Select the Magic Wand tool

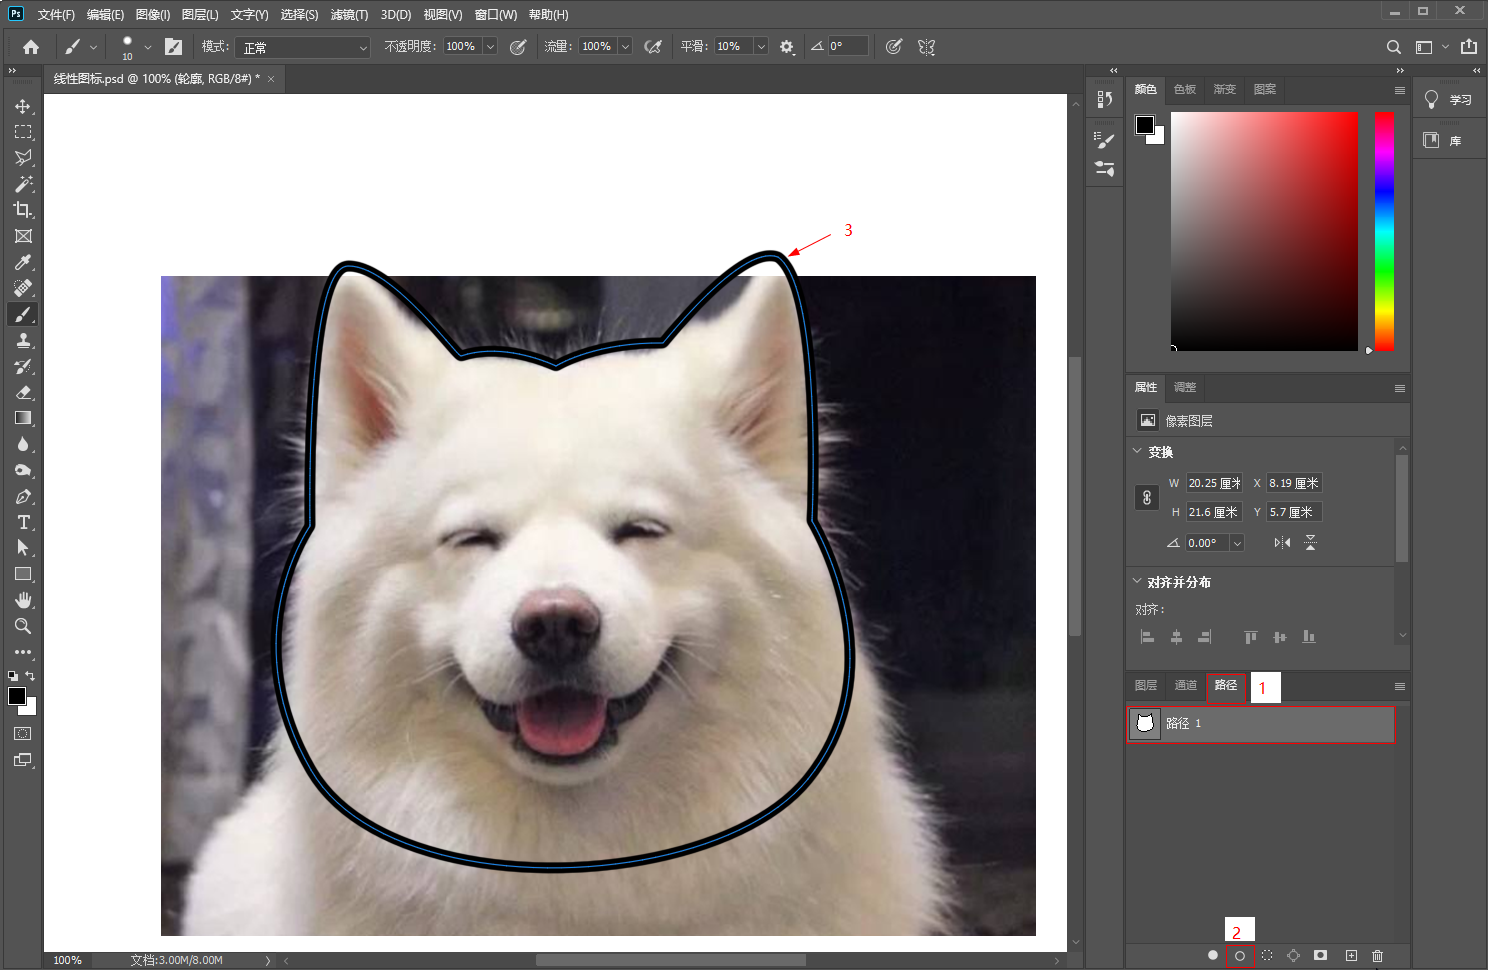(23, 184)
